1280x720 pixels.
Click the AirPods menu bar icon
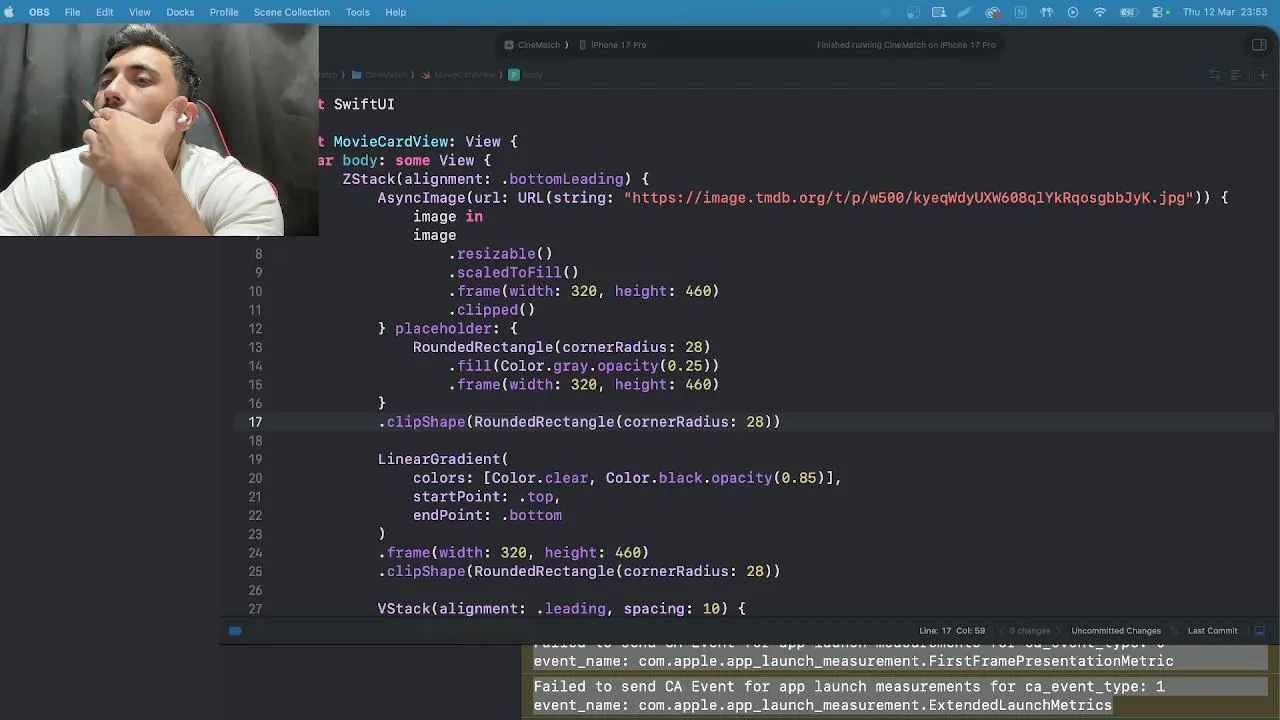[1046, 12]
